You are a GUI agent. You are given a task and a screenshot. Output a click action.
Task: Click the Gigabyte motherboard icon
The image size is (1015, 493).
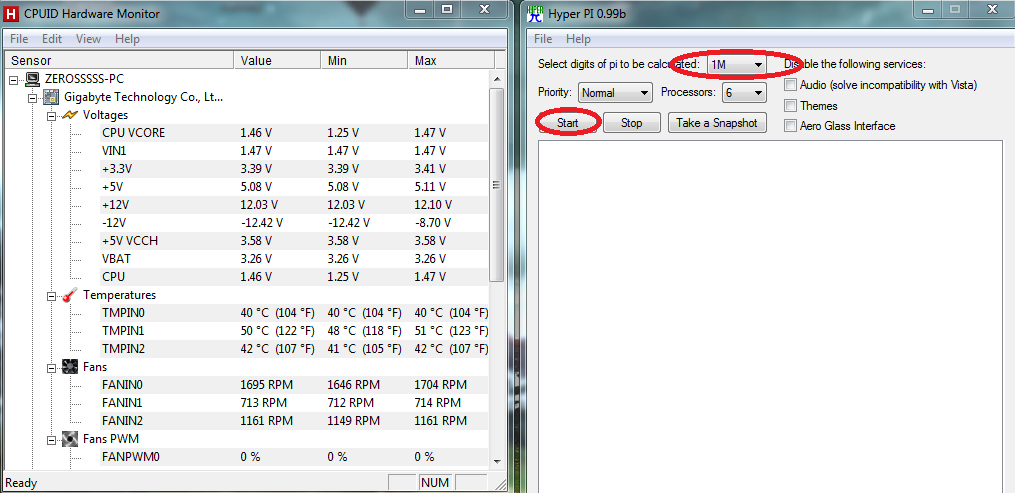(50, 97)
